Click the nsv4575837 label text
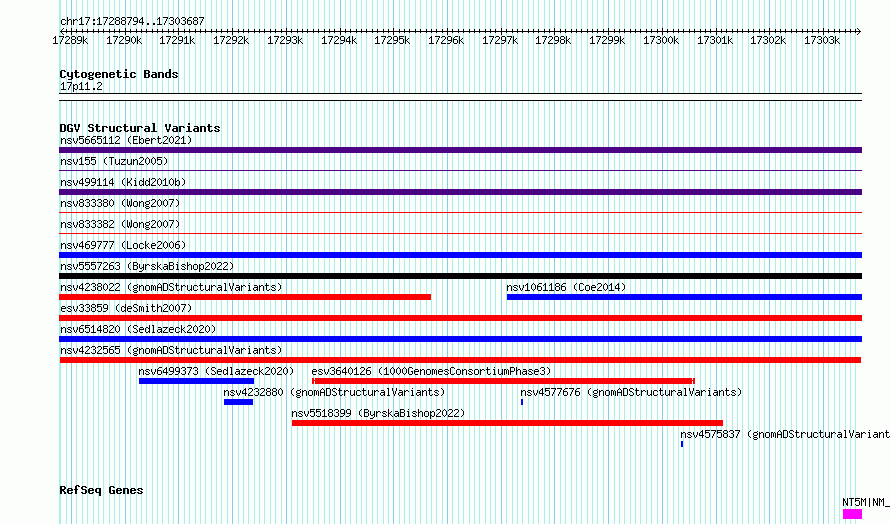The image size is (890, 524). point(785,434)
